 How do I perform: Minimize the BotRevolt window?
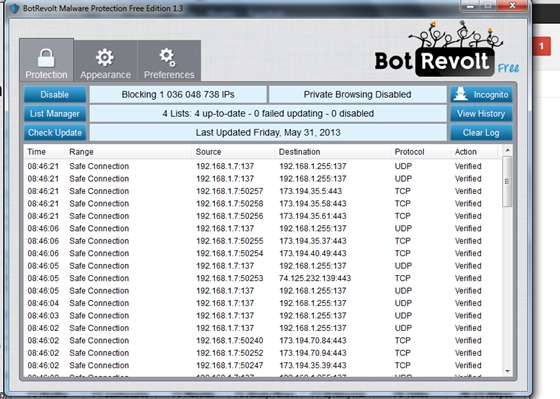470,5
